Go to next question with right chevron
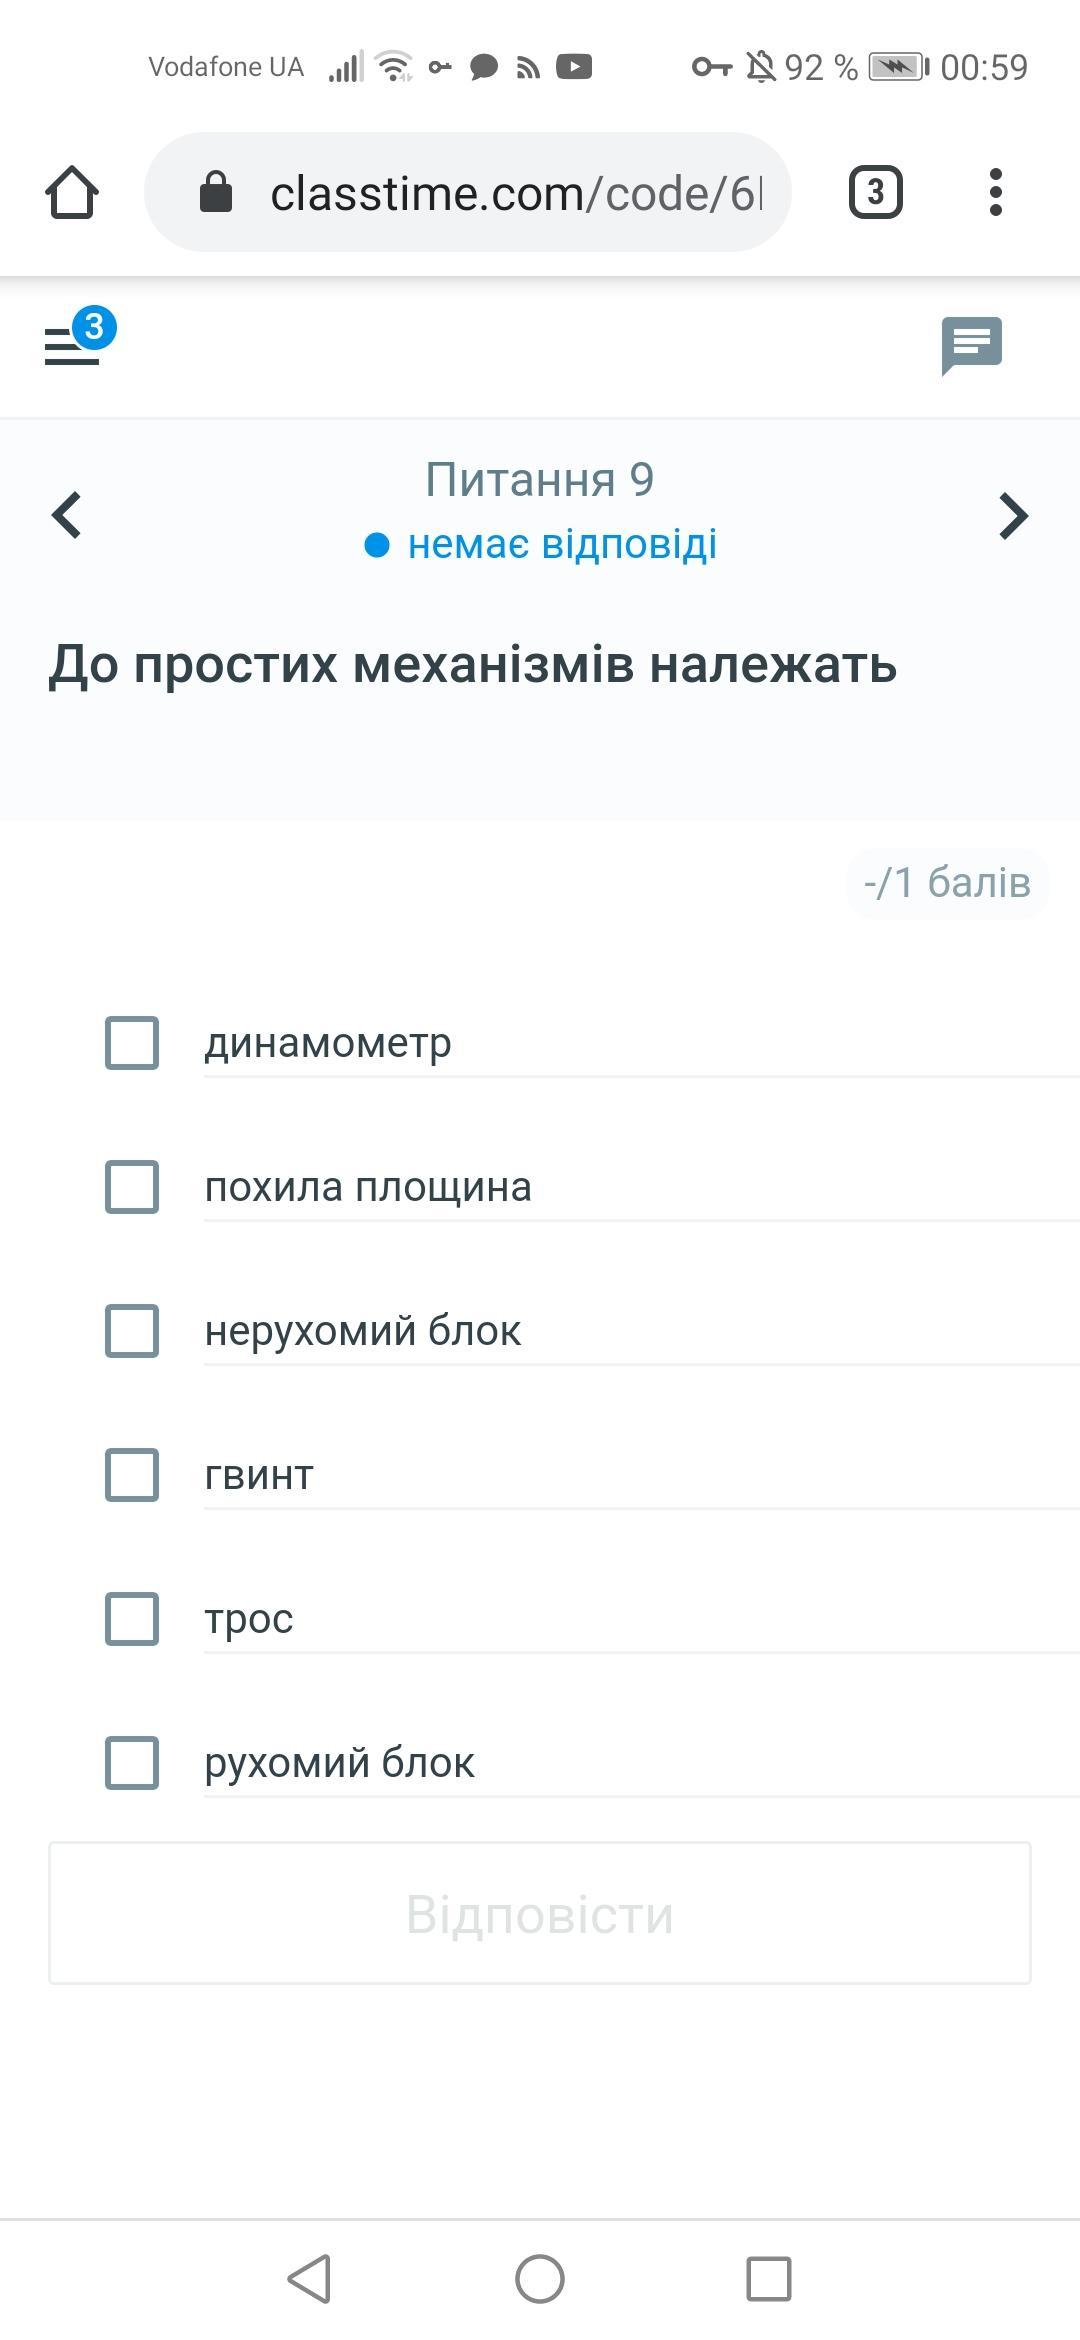 click(1013, 516)
